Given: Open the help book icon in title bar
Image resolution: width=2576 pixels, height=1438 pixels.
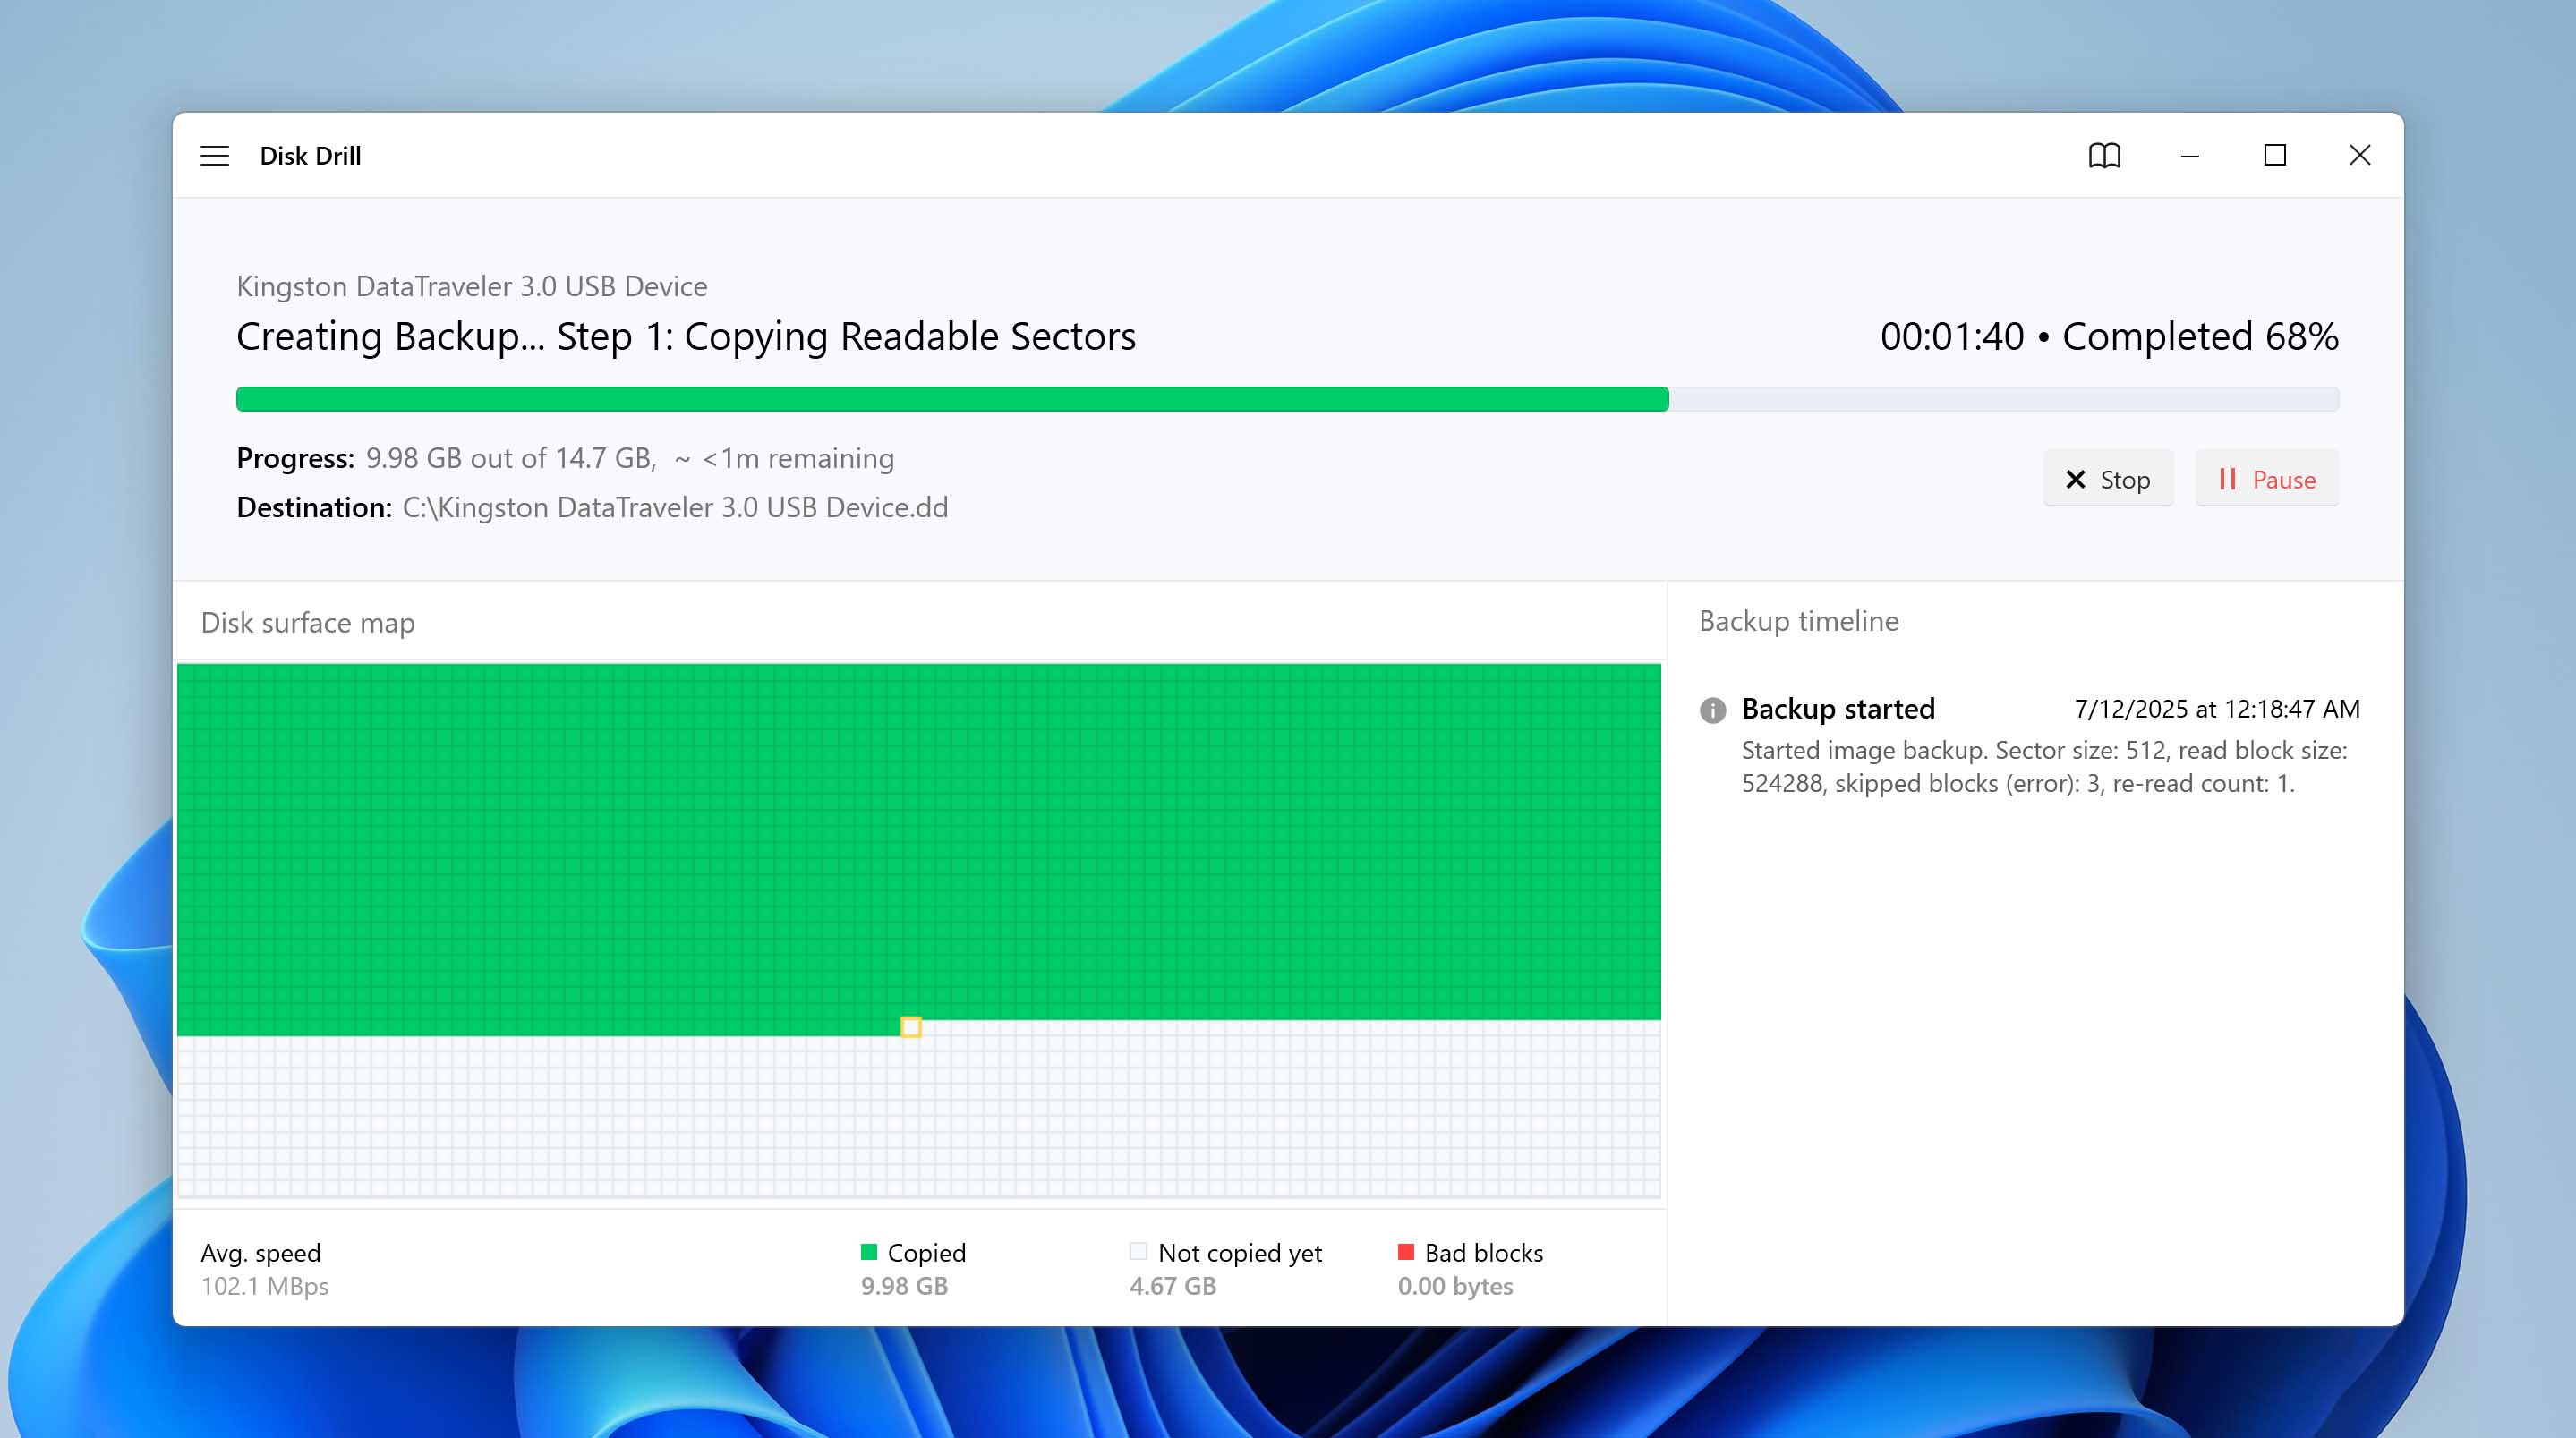Looking at the screenshot, I should click(2104, 156).
